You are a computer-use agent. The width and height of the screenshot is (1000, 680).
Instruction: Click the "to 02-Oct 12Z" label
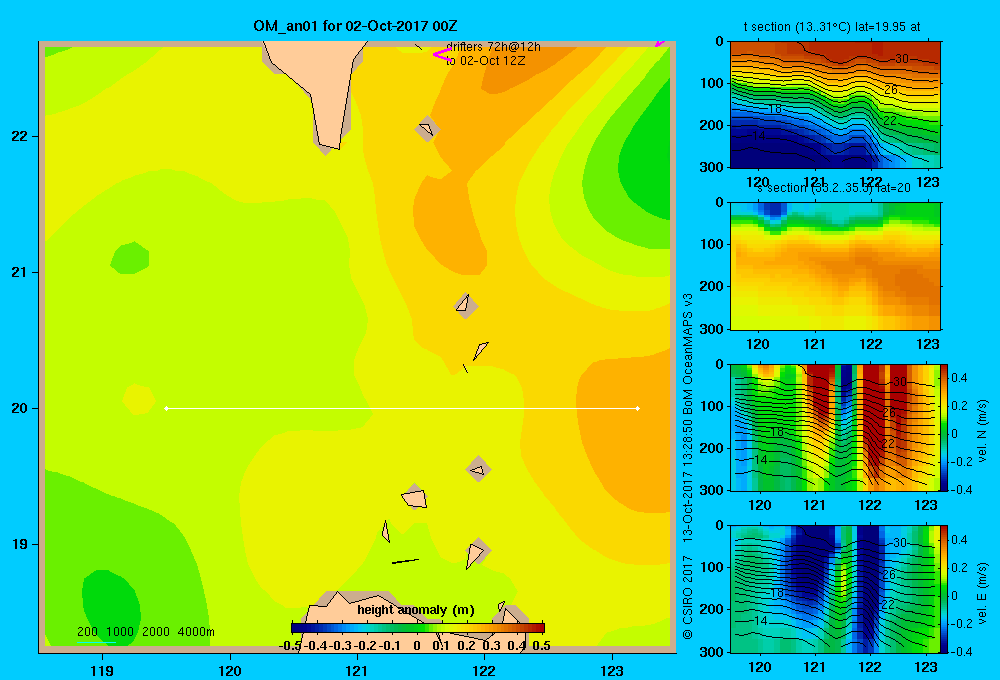[485, 61]
